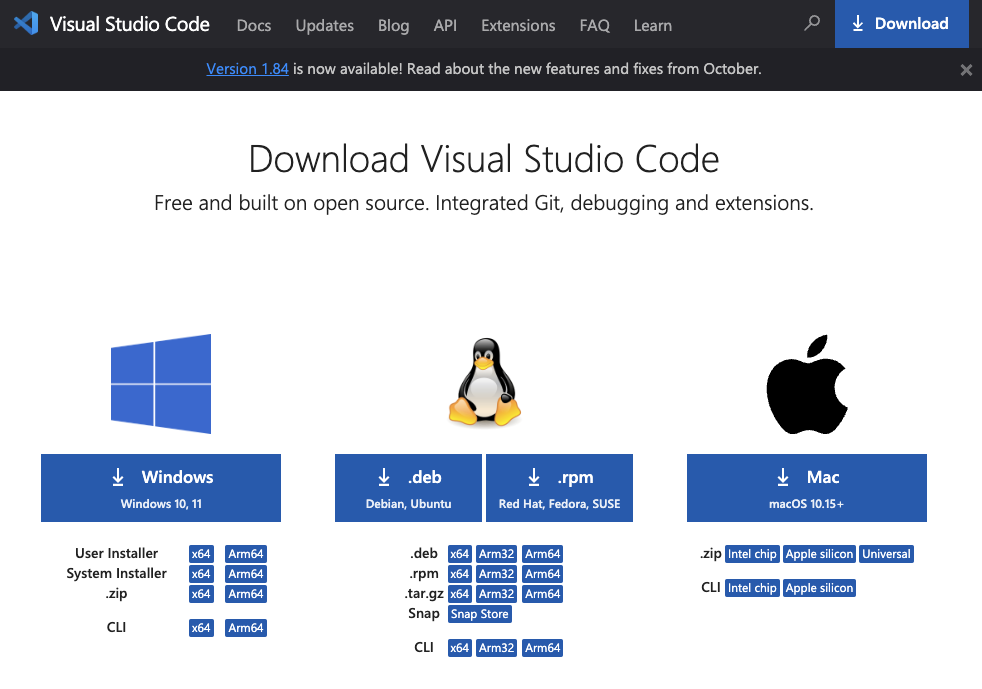Select x64 for Windows .zip

pyautogui.click(x=201, y=594)
